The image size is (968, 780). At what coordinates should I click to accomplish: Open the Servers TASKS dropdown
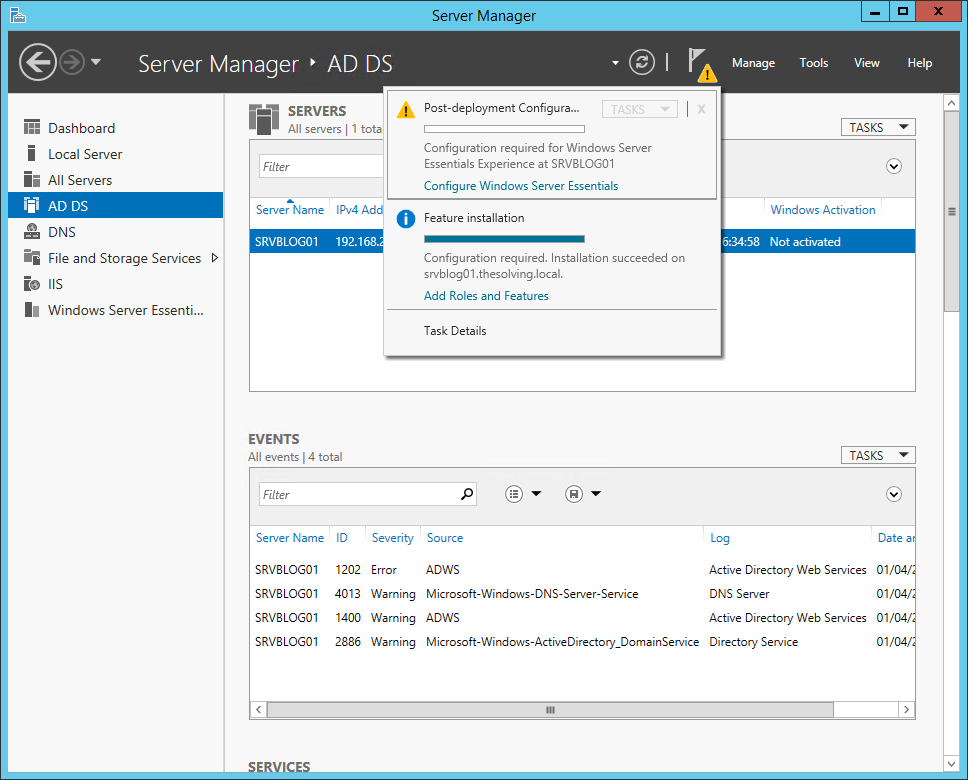click(878, 127)
